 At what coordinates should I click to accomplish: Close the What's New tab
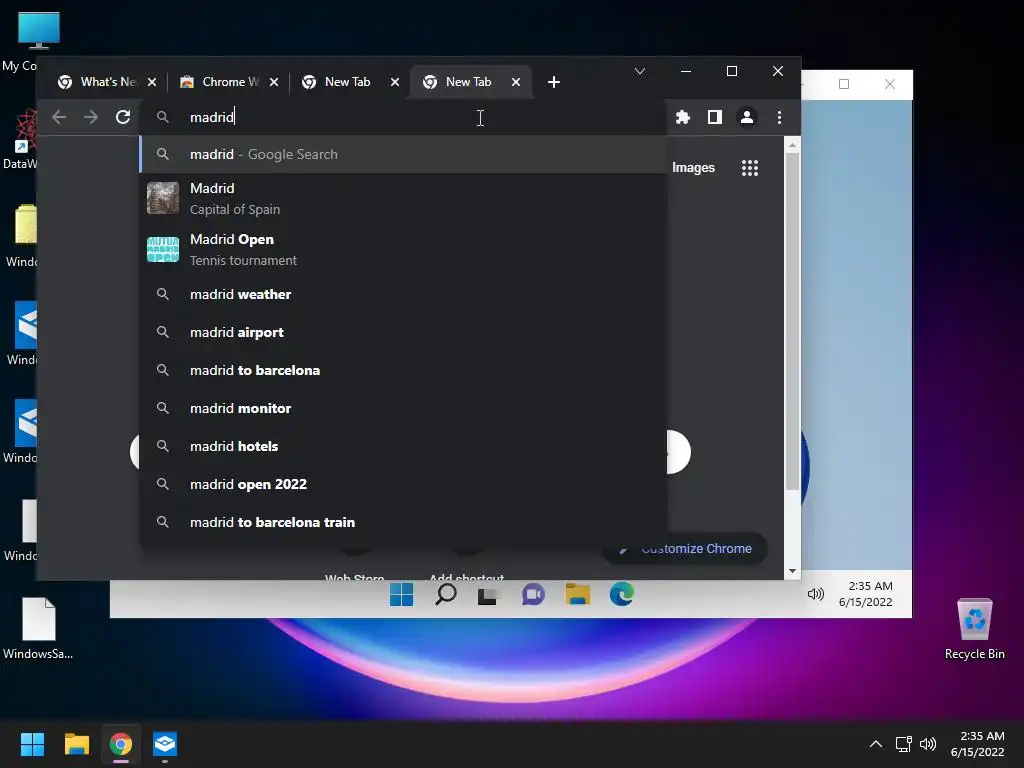[152, 82]
